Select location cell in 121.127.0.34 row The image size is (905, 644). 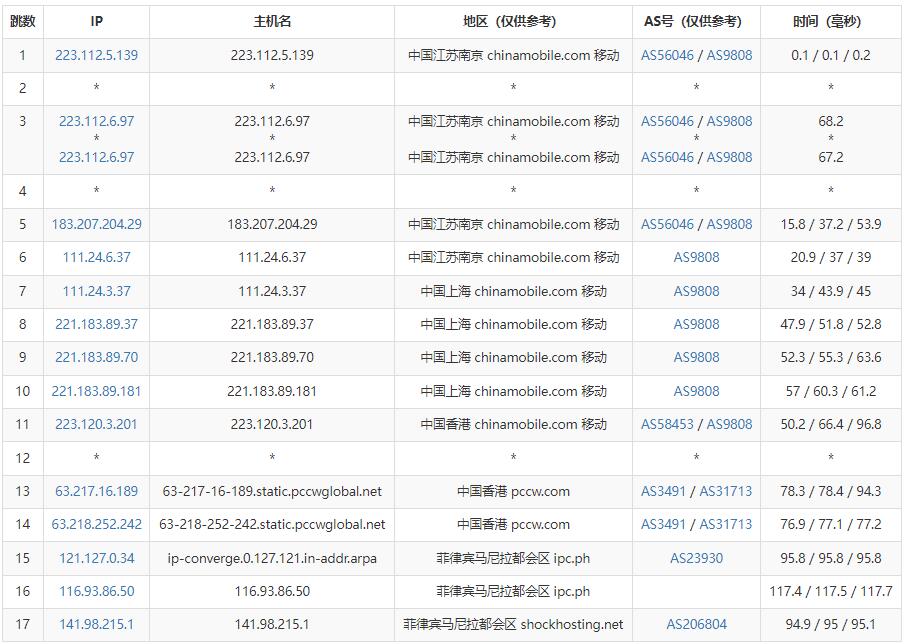tap(513, 558)
